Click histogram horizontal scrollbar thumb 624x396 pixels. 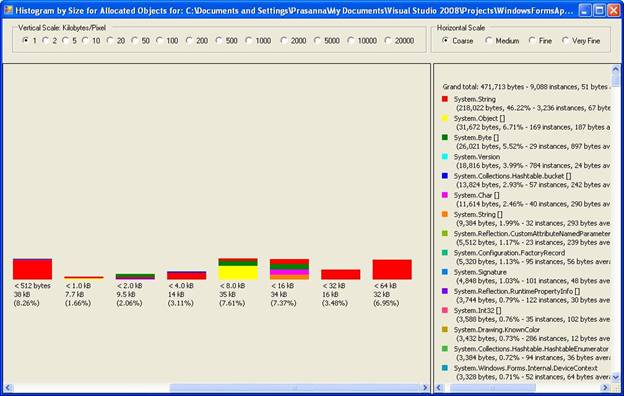pyautogui.click(x=294, y=387)
